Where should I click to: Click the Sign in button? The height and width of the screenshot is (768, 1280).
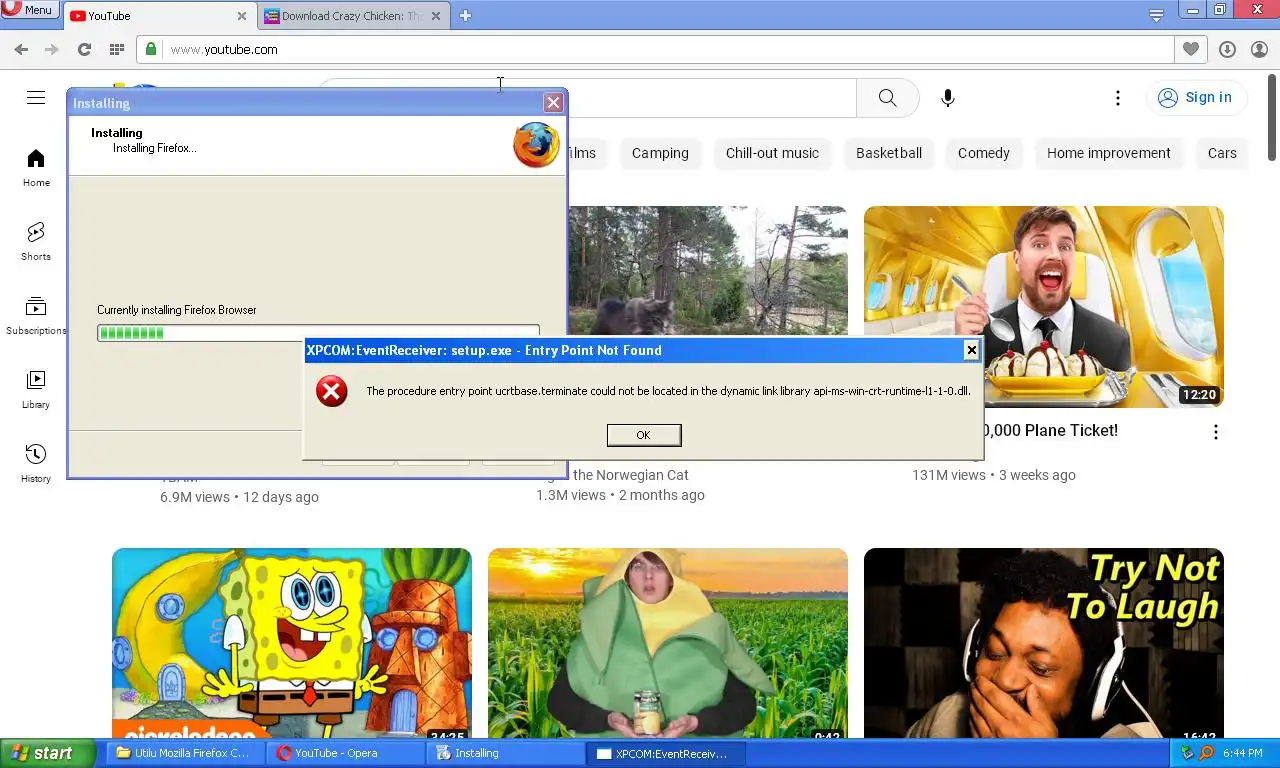[x=1196, y=97]
